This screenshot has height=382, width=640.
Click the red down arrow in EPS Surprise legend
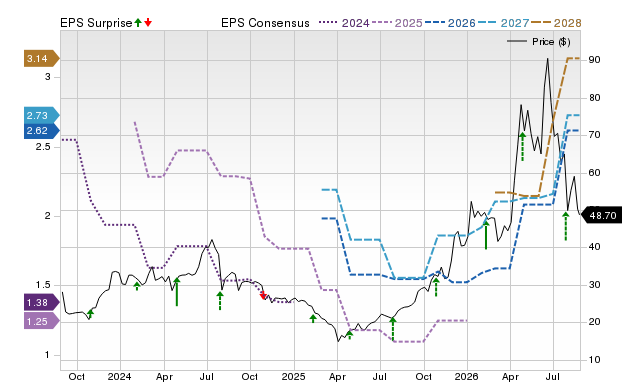[x=148, y=23]
